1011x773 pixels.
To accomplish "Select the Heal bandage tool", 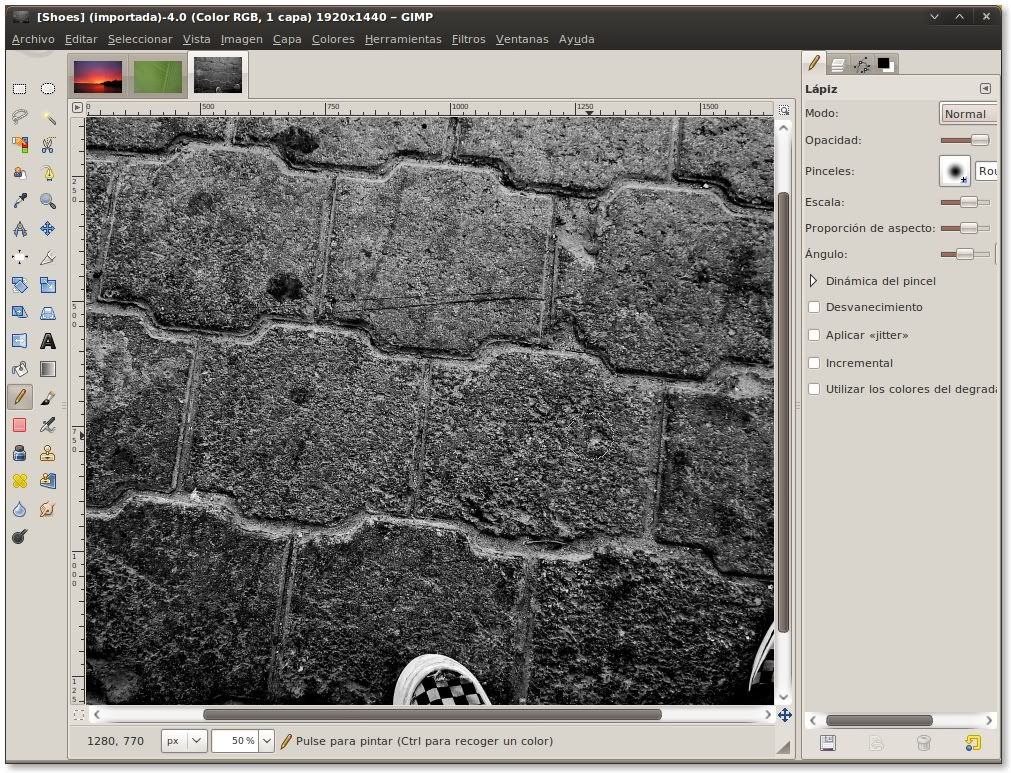I will pos(19,481).
